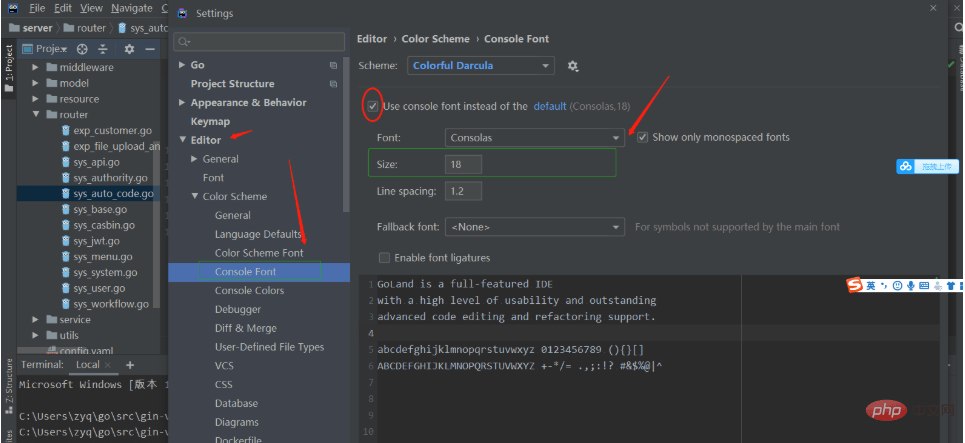
Task: Select Language Defaults in settings tree
Action: tap(258, 234)
